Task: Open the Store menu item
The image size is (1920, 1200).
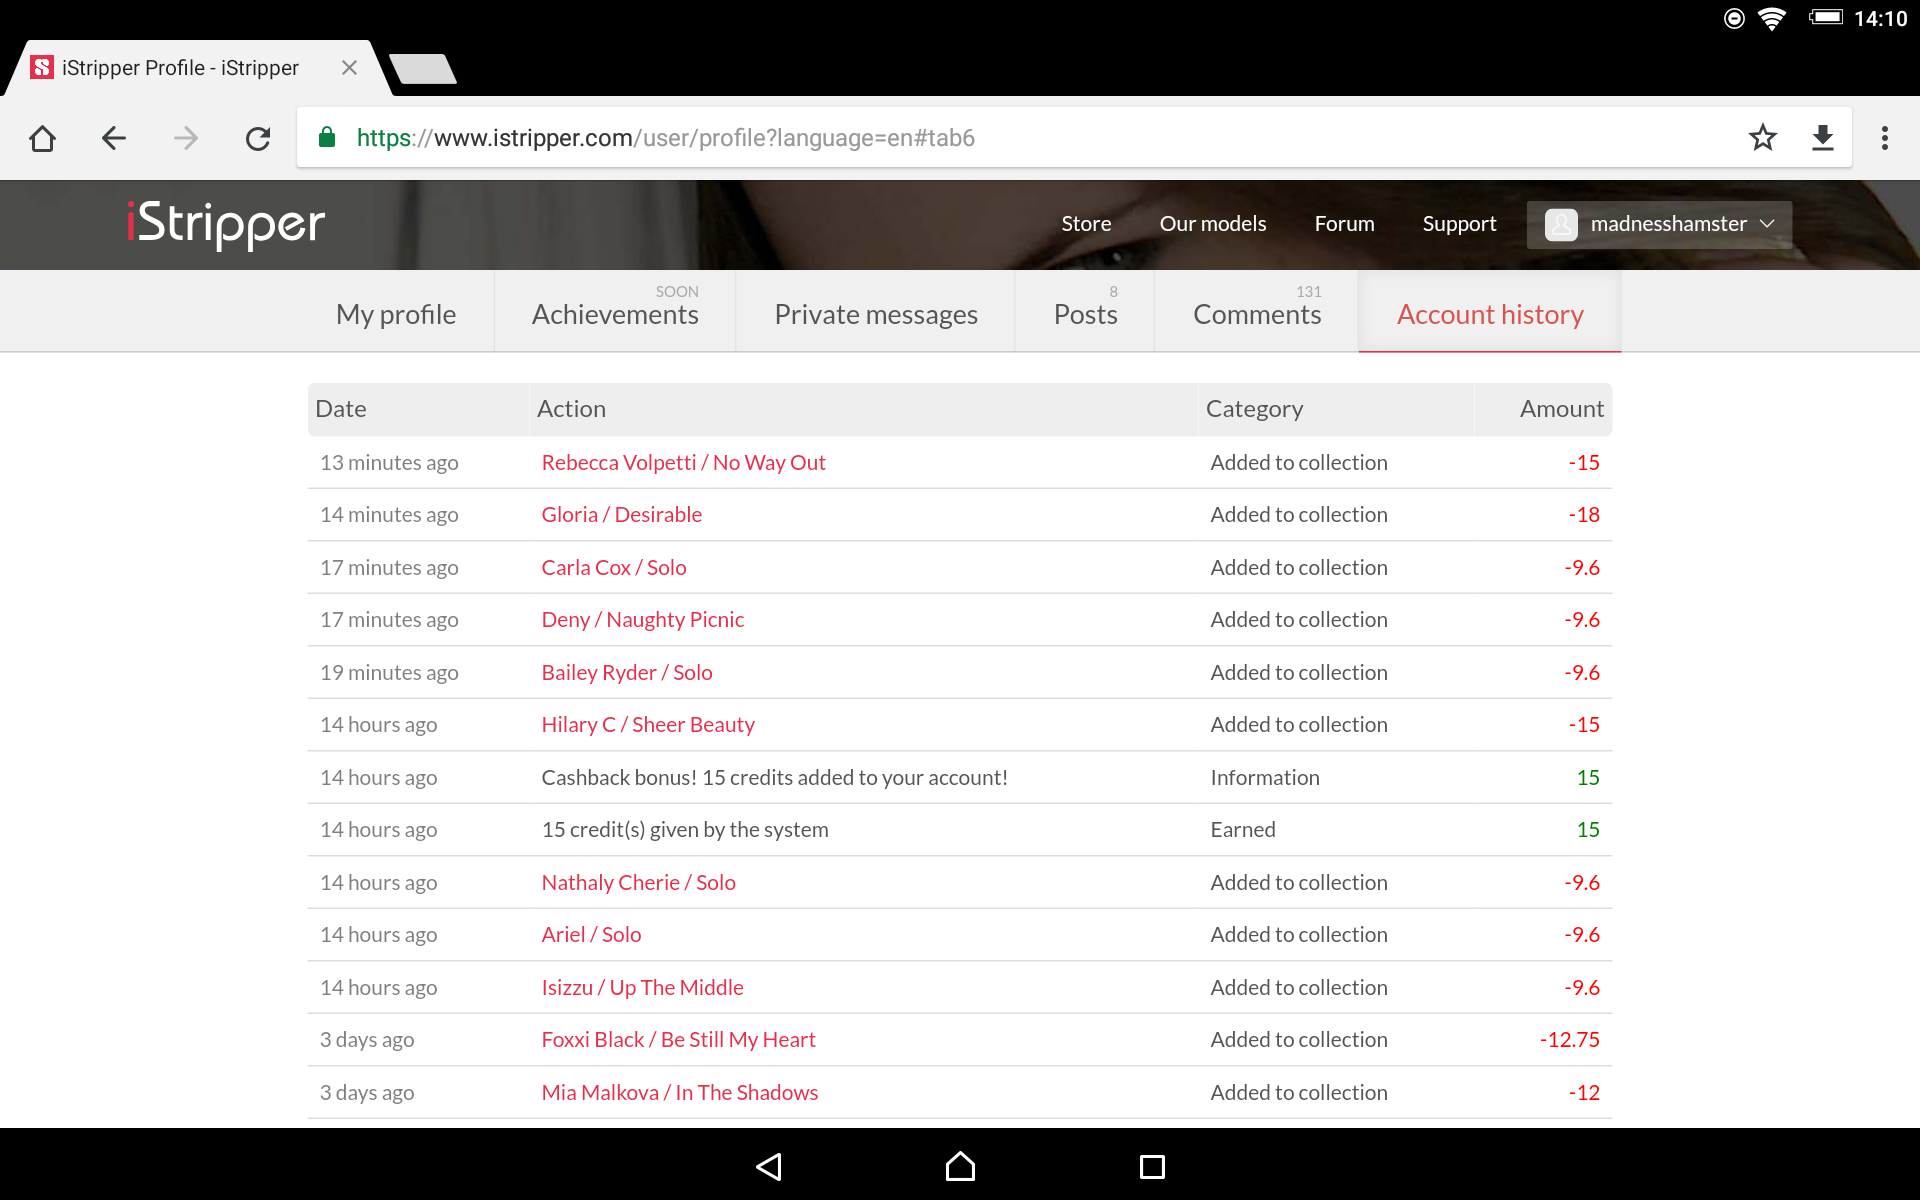Action: tap(1086, 224)
